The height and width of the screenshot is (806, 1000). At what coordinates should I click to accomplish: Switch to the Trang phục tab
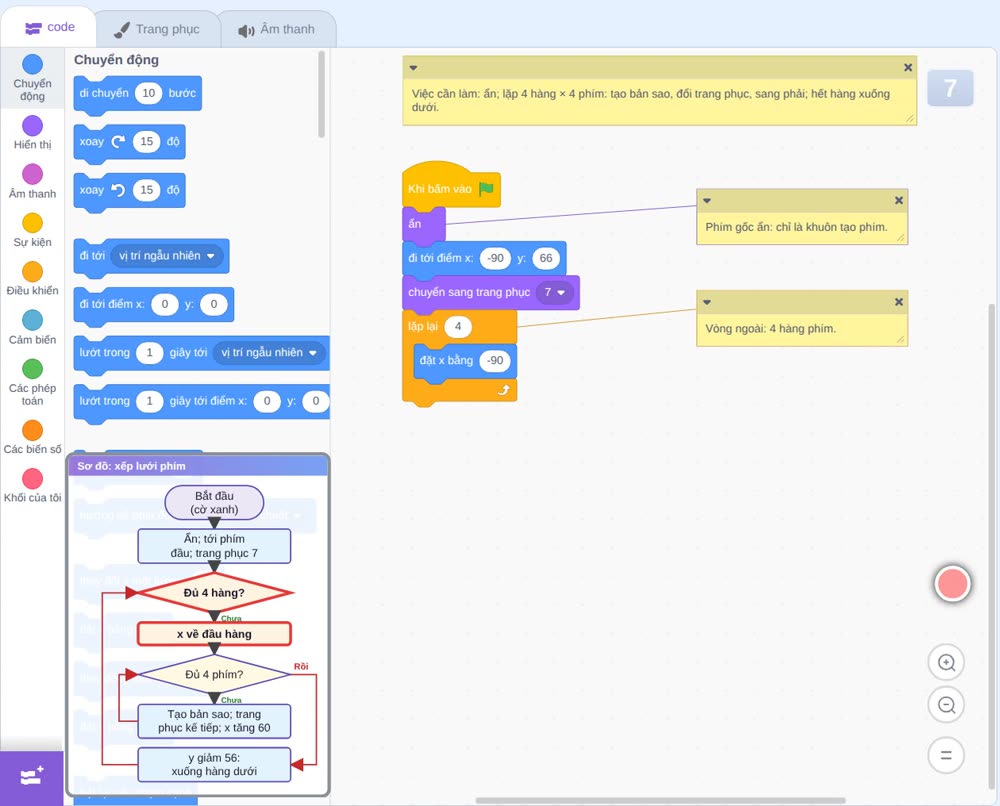click(x=157, y=29)
